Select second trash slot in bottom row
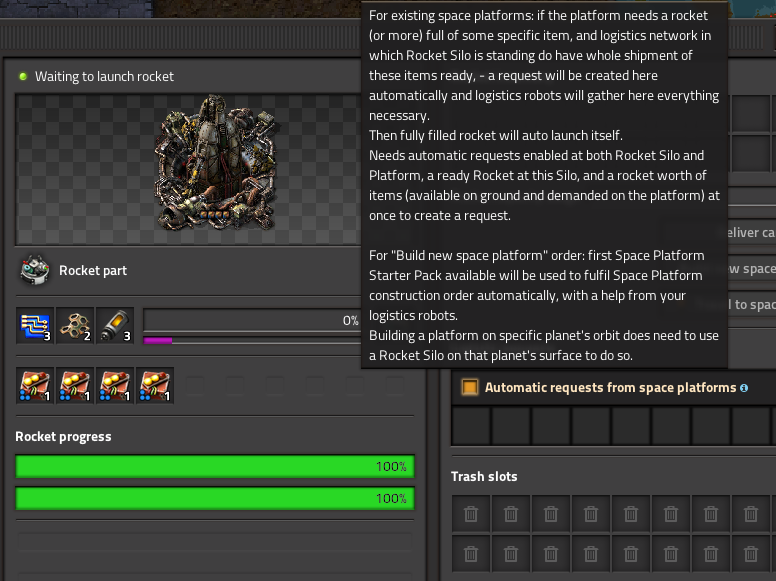776x581 pixels. [511, 554]
